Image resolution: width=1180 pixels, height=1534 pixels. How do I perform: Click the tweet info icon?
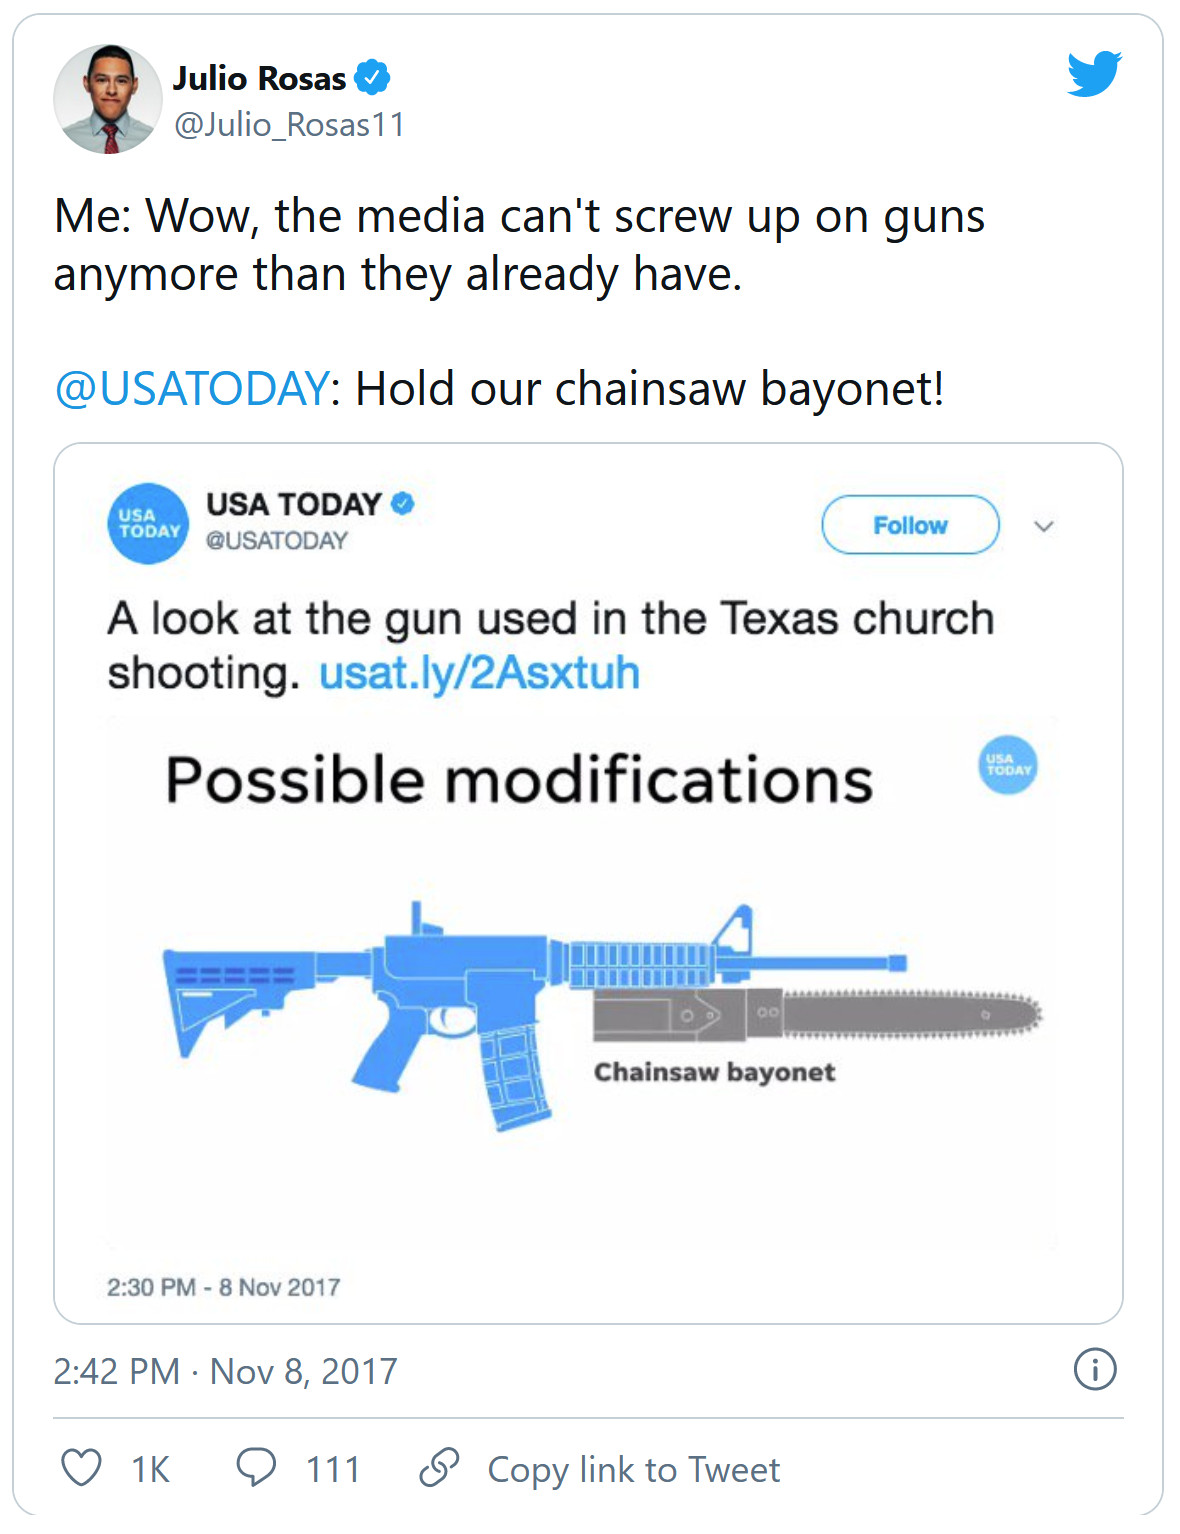coord(1094,1369)
